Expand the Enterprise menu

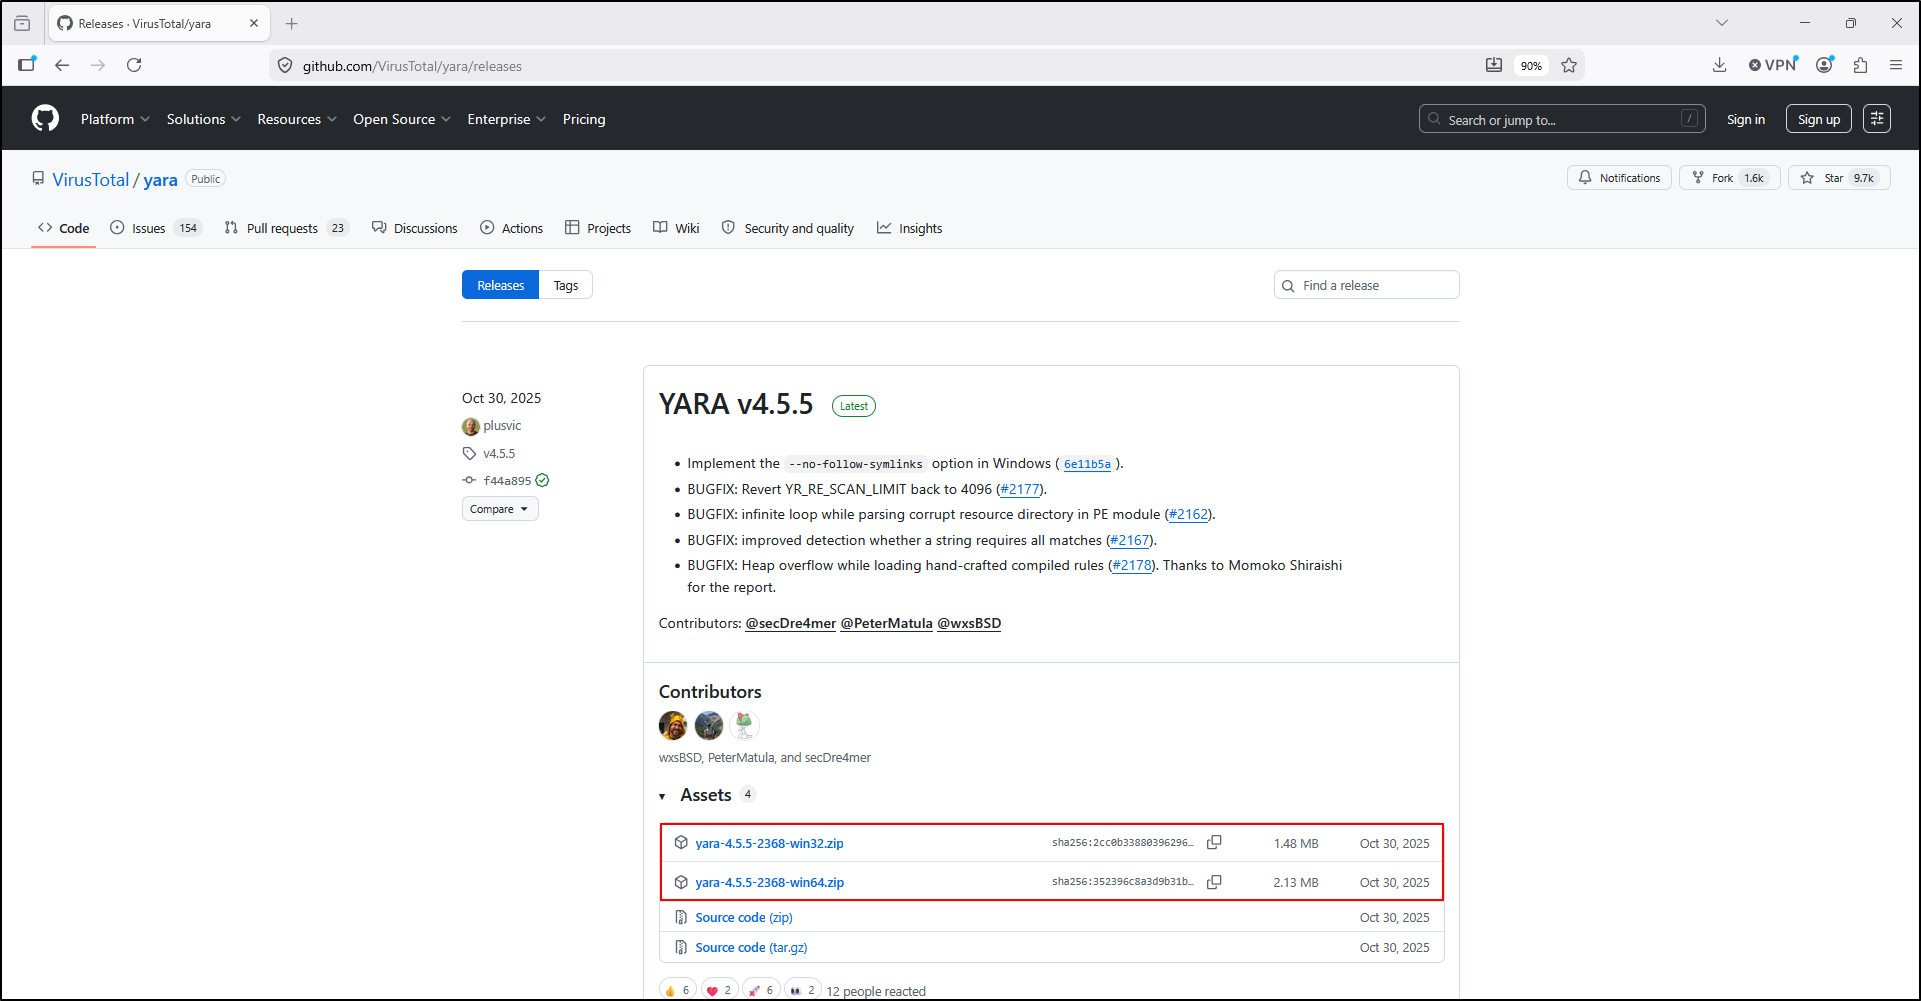pyautogui.click(x=507, y=119)
